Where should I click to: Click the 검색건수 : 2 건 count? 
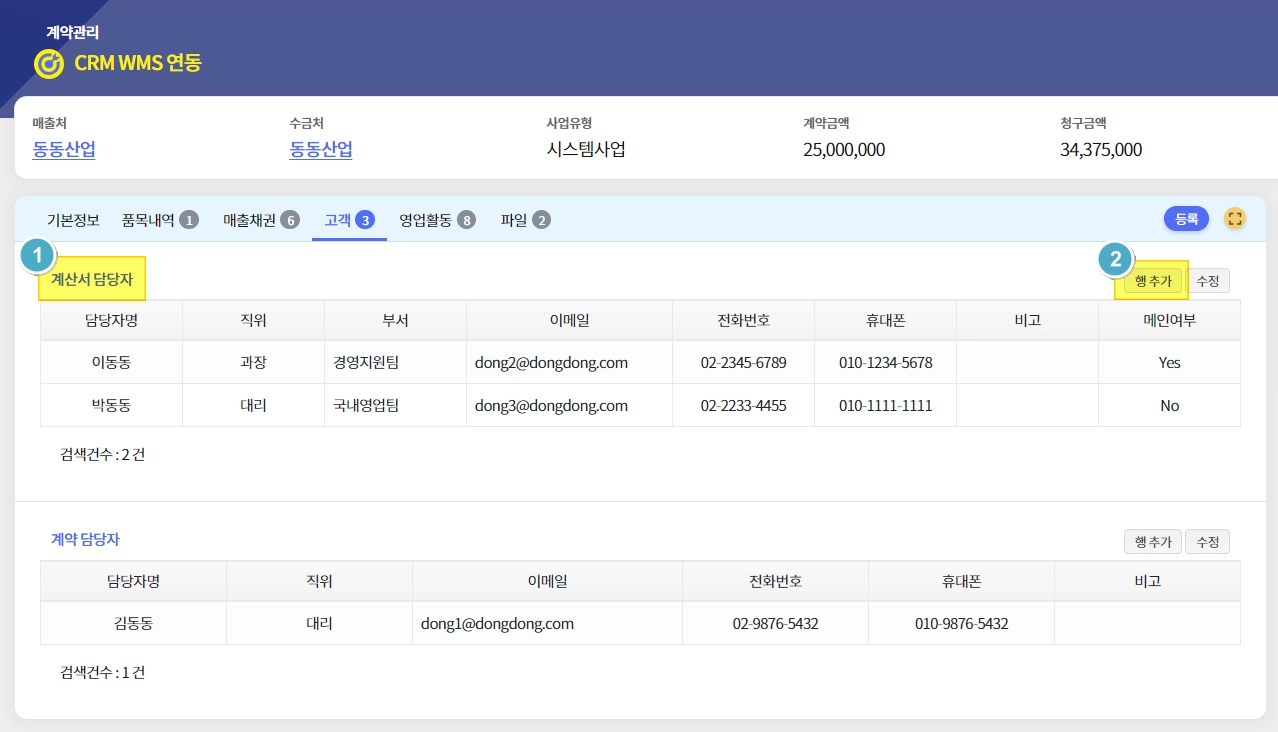[103, 454]
